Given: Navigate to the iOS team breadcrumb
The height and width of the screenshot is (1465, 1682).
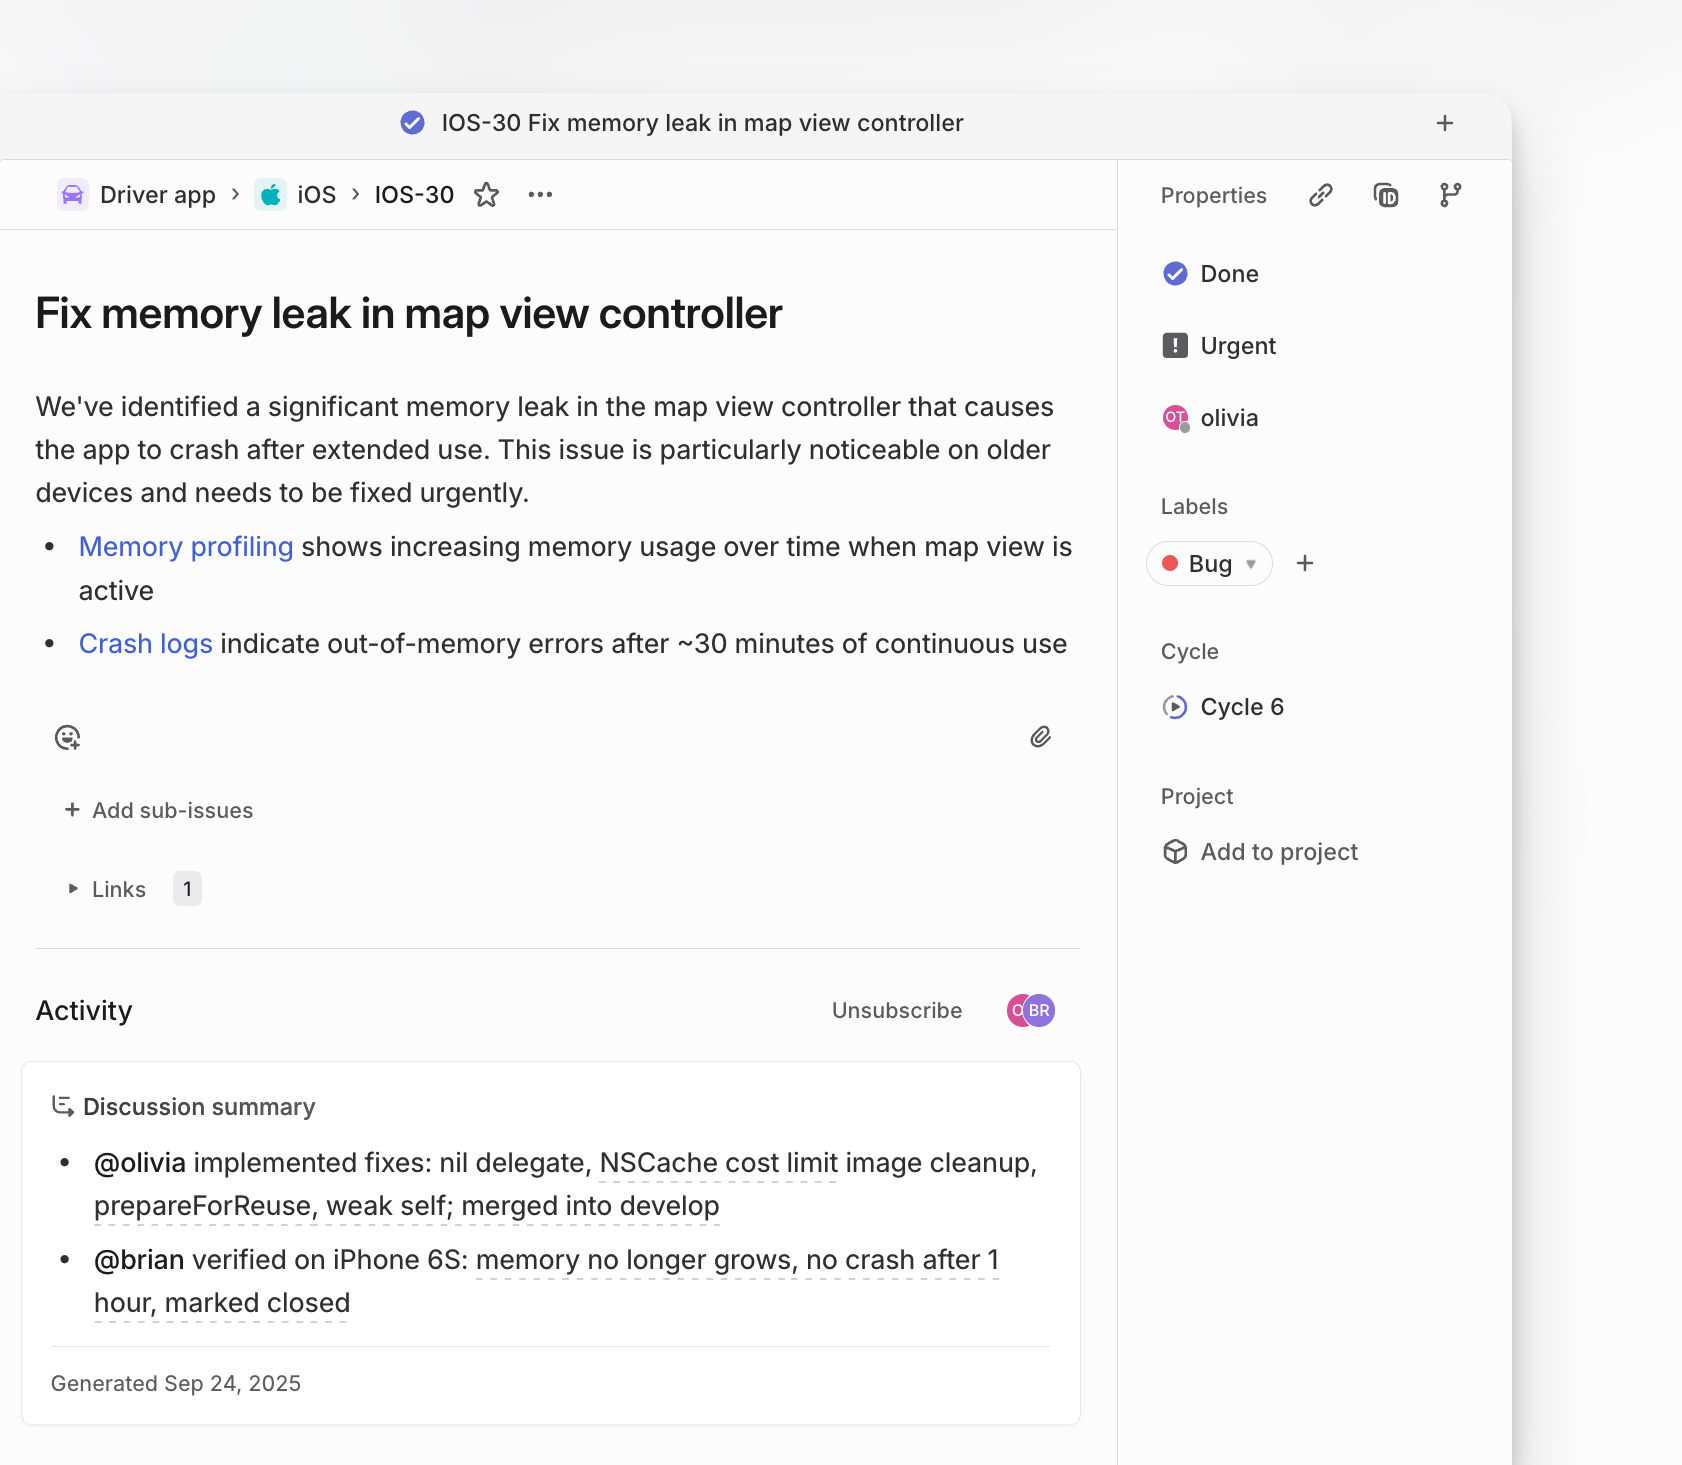Looking at the screenshot, I should (x=315, y=195).
